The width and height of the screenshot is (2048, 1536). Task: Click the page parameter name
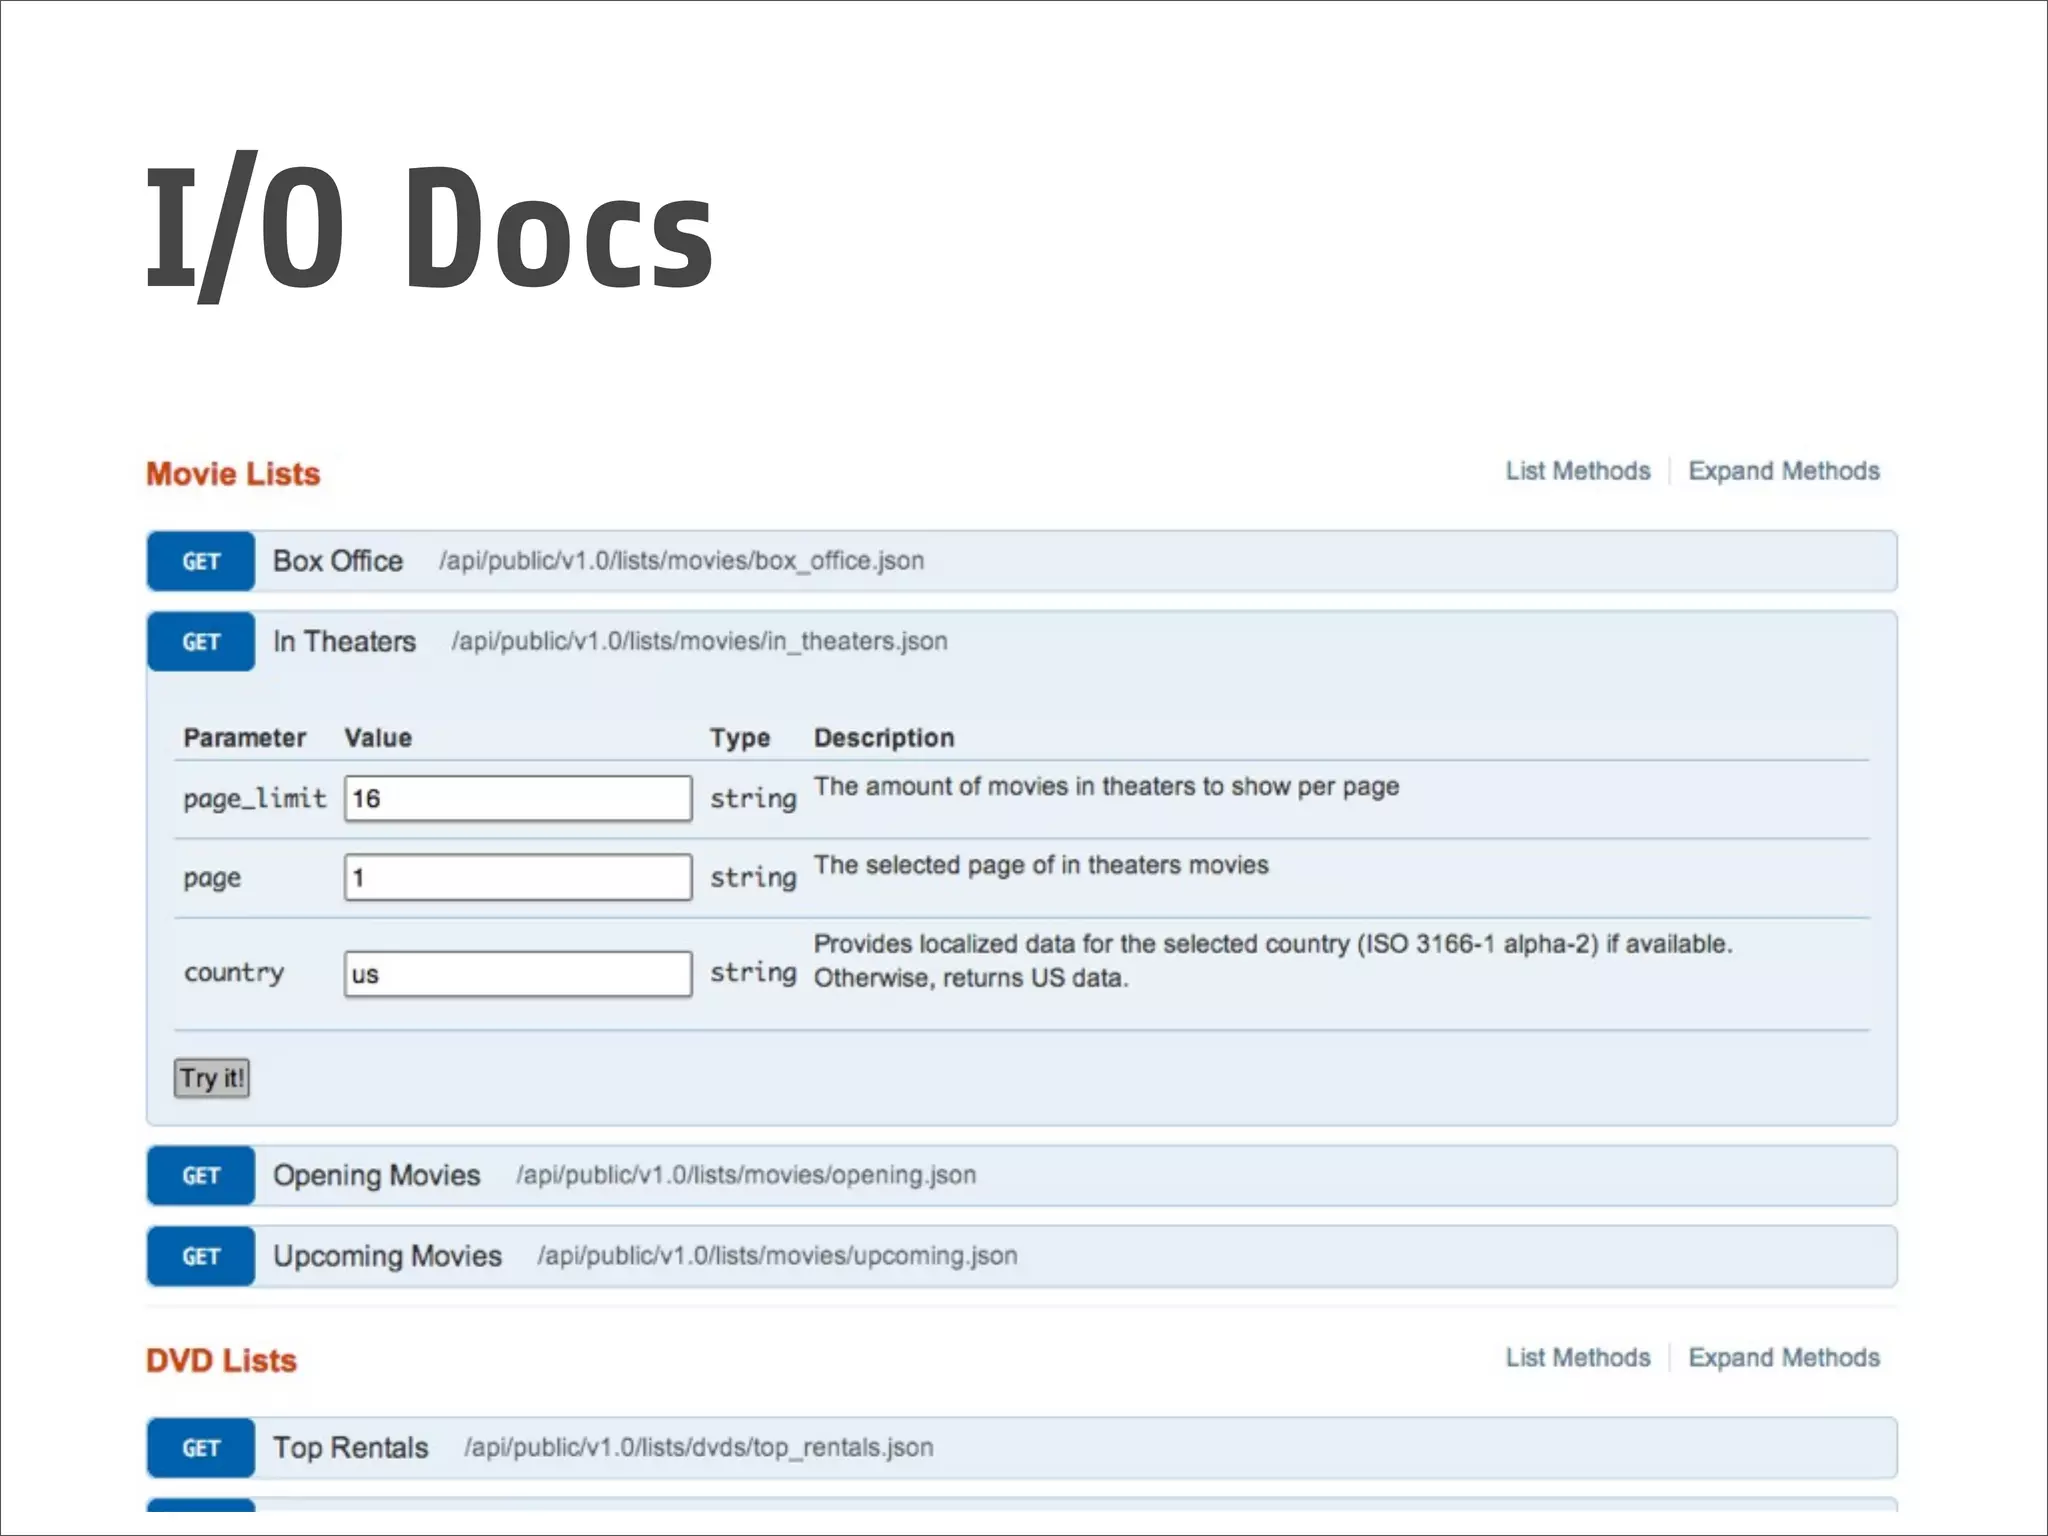(212, 878)
